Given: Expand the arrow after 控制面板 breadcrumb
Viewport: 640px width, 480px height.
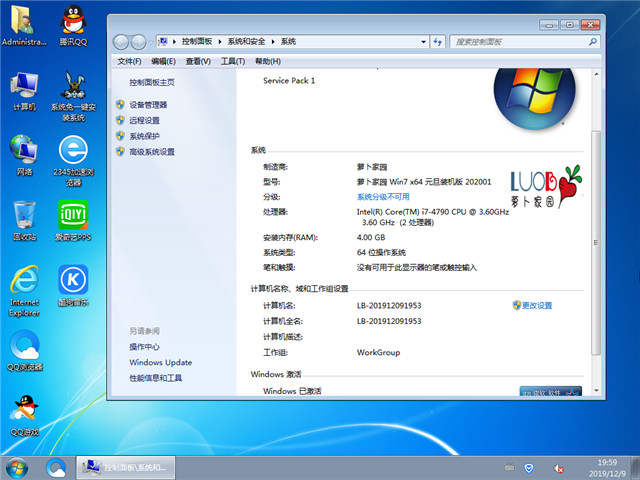Looking at the screenshot, I should (x=220, y=42).
